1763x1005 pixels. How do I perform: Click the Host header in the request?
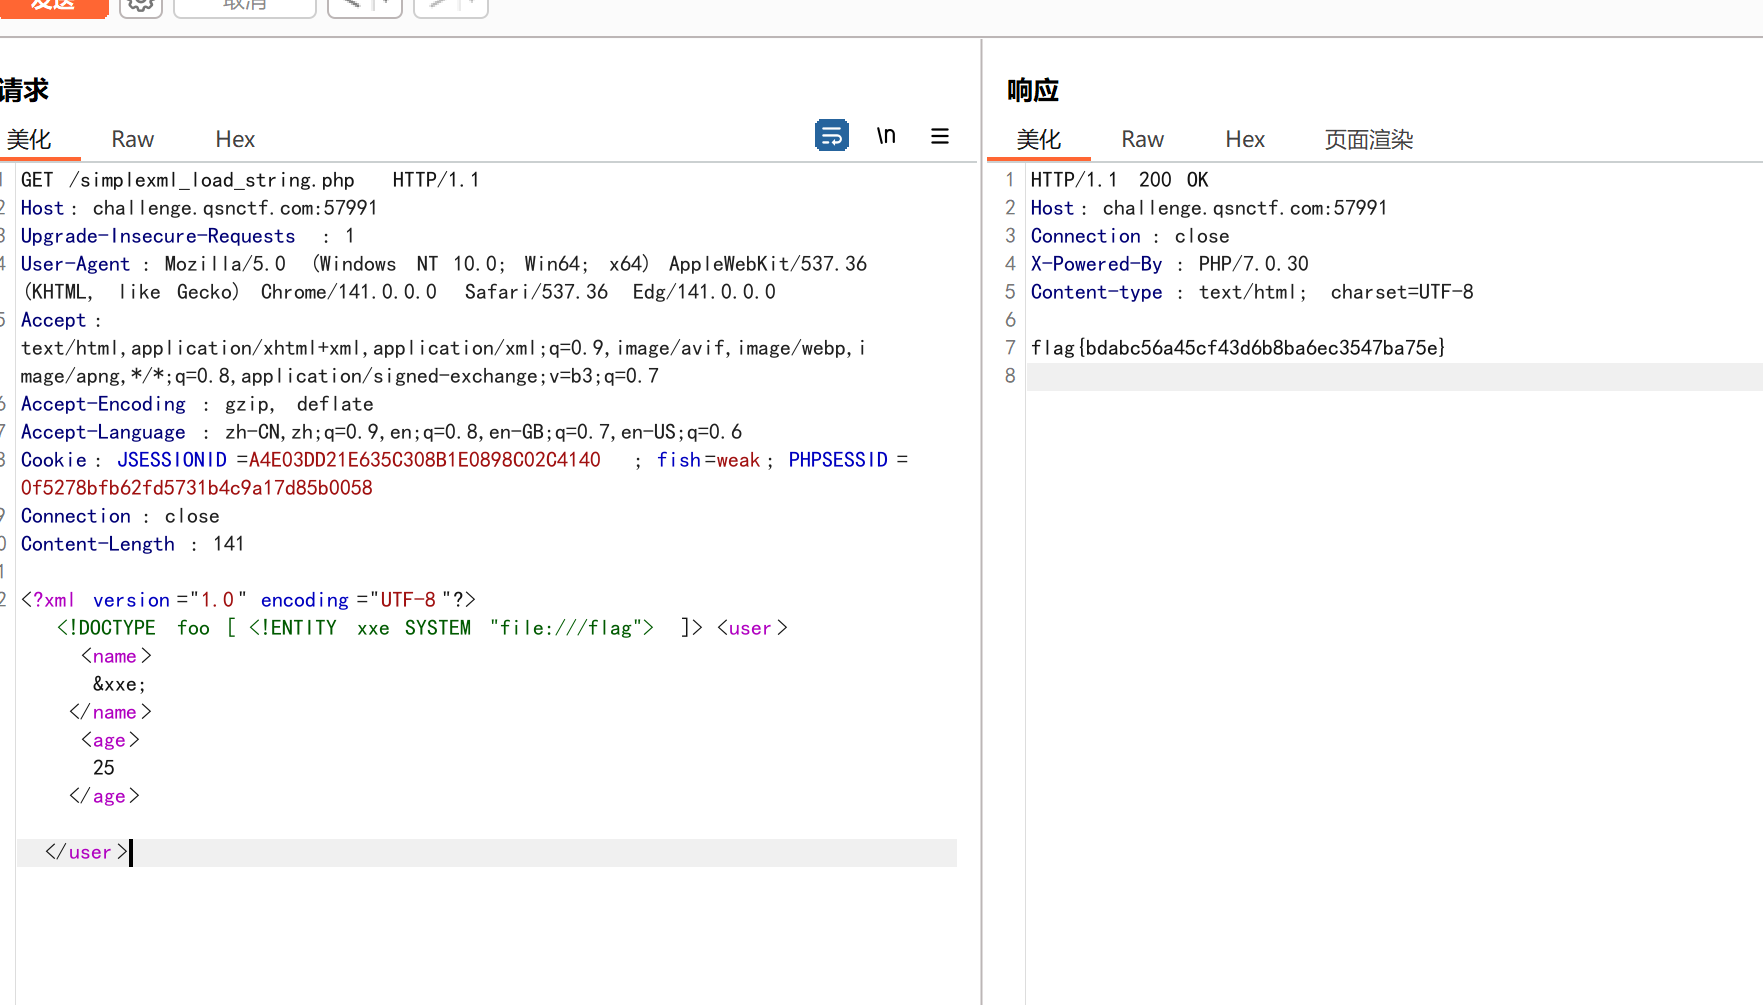tap(199, 208)
